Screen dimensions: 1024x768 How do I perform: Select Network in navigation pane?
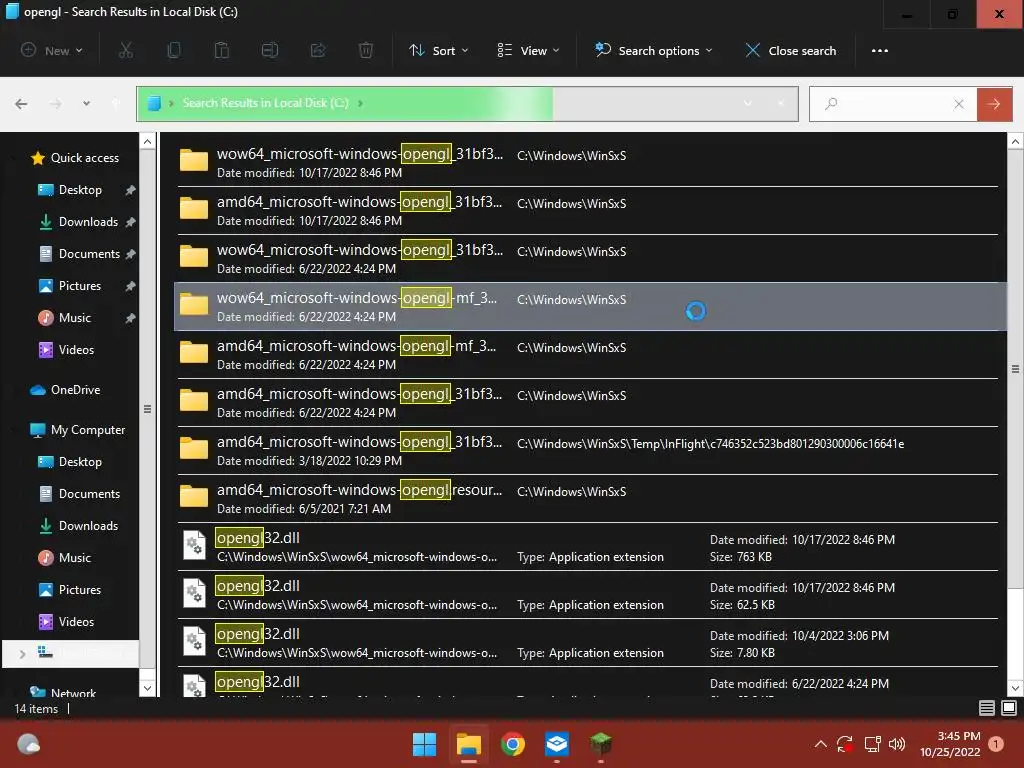63,692
